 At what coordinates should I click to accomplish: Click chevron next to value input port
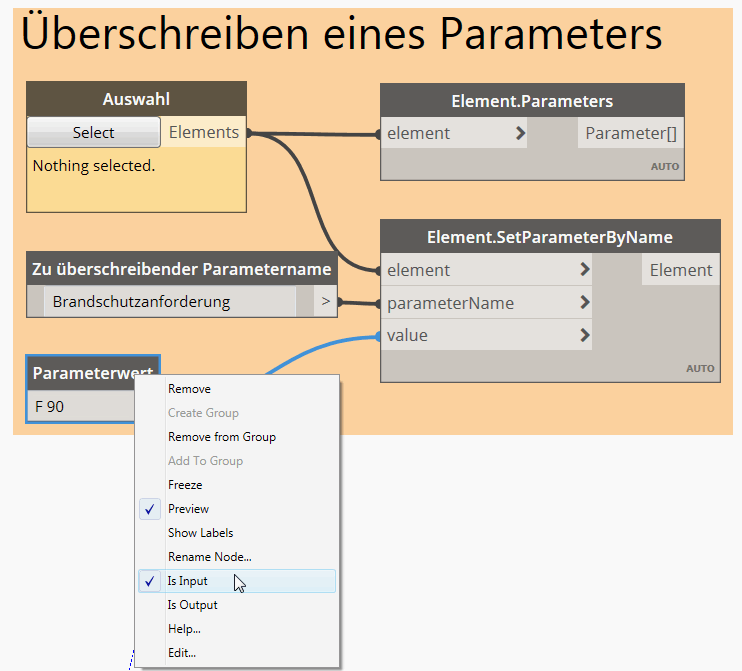point(584,335)
